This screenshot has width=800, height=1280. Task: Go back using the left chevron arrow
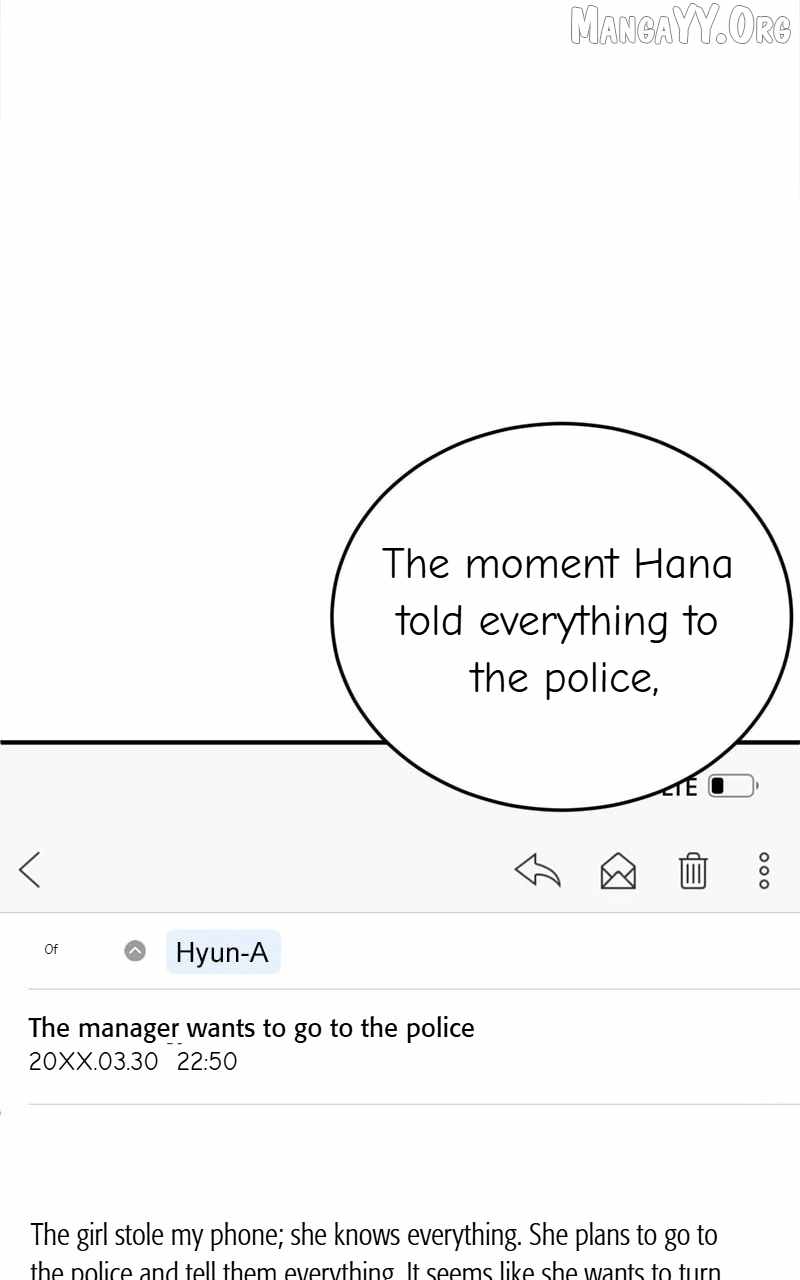coord(30,869)
